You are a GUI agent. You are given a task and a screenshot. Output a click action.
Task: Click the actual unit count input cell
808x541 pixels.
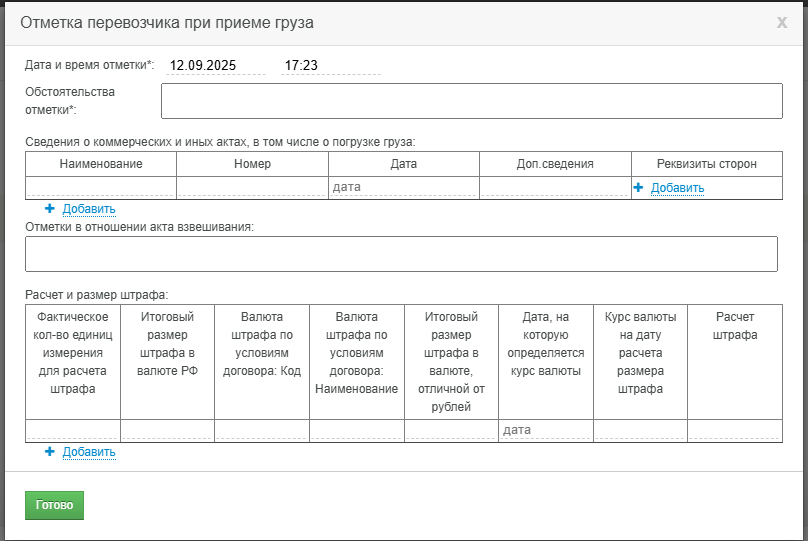[73, 430]
